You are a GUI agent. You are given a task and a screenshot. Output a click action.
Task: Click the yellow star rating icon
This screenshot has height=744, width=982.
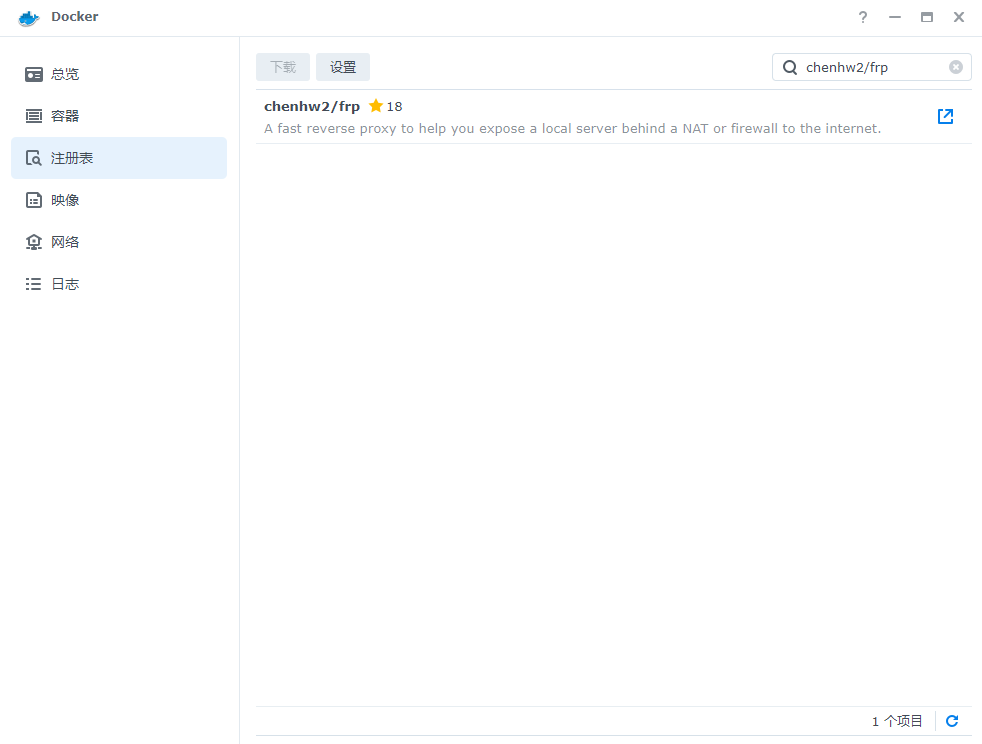[x=376, y=106]
